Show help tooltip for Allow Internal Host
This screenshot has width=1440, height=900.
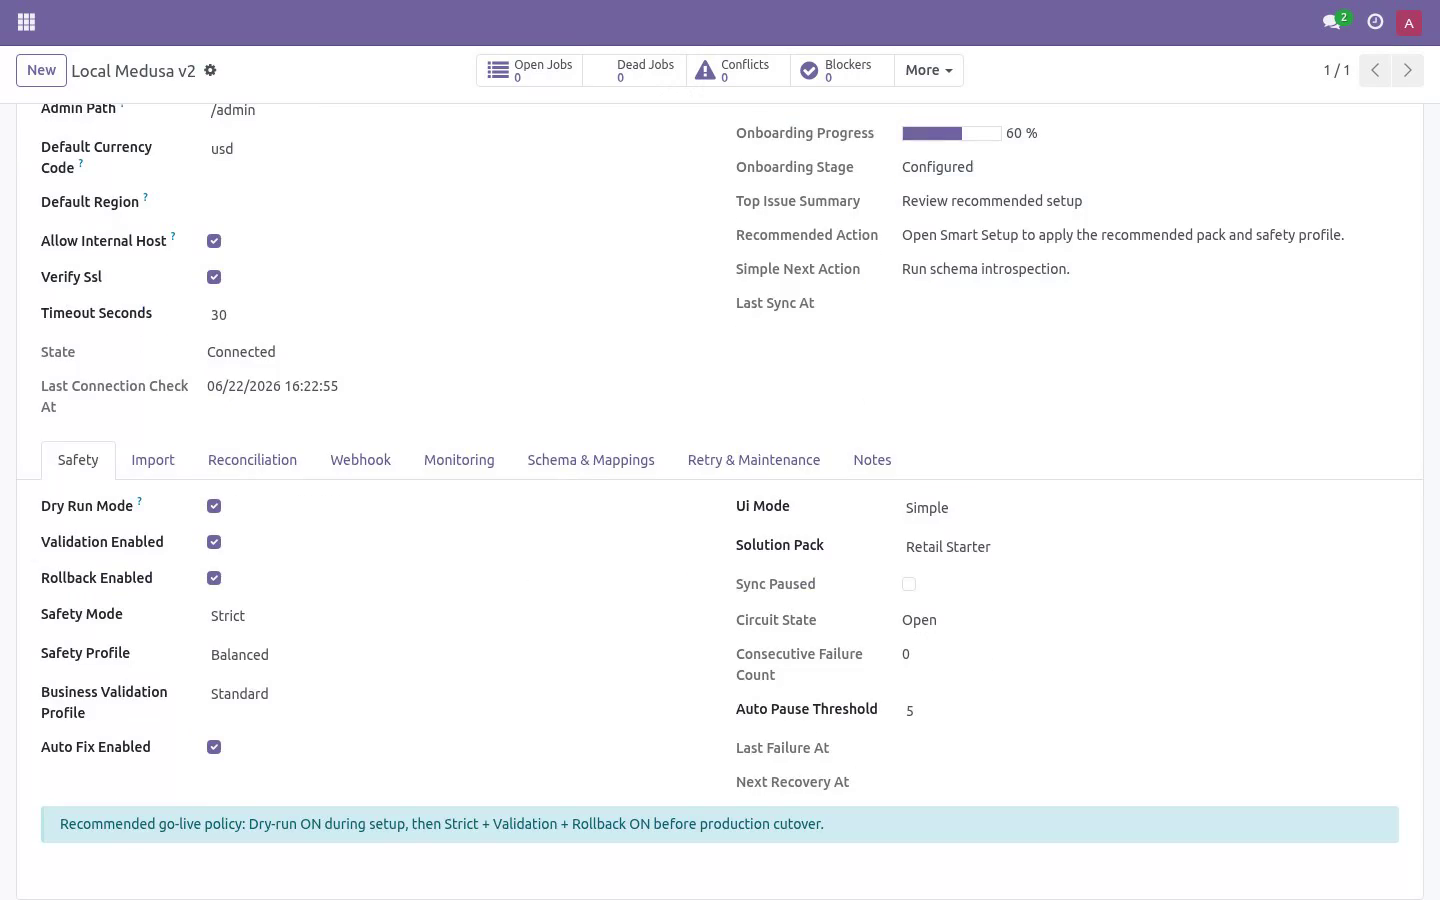click(x=173, y=236)
